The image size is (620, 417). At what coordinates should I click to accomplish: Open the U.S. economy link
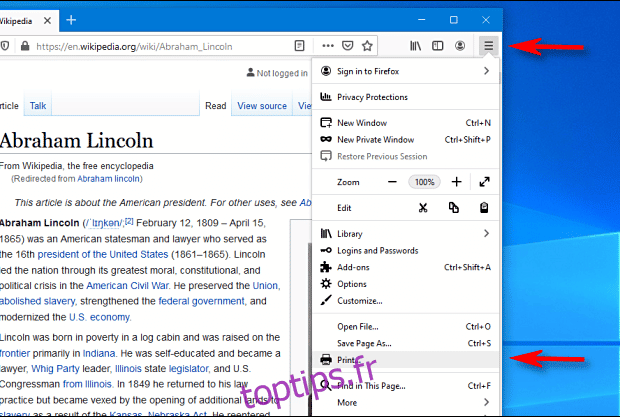click(99, 317)
